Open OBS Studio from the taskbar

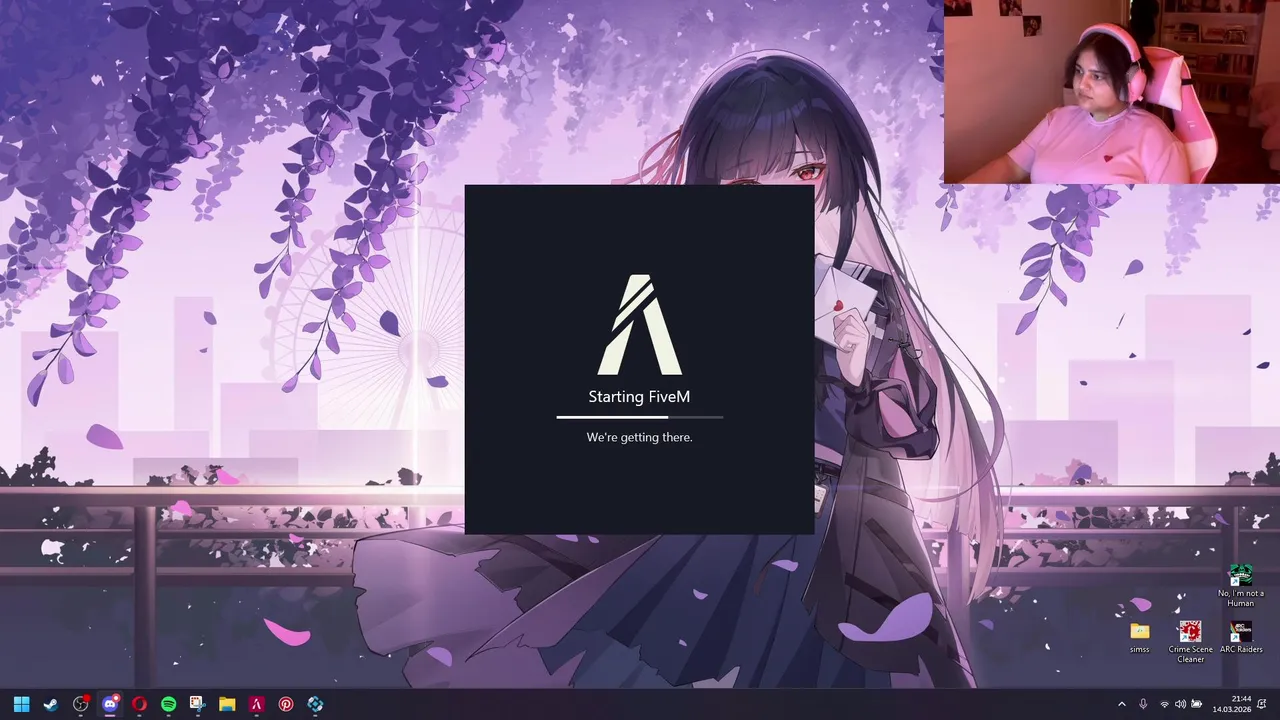80,704
